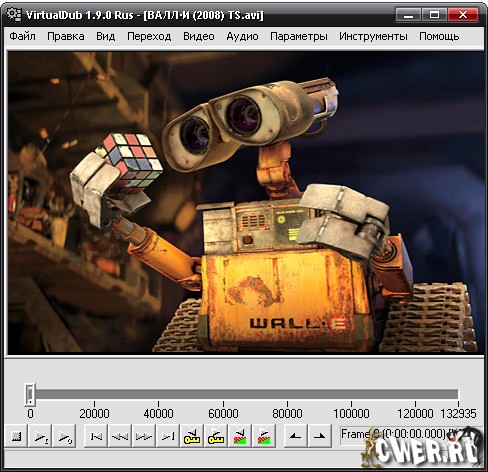Jump to the start of video
The width and height of the screenshot is (488, 472).
(x=96, y=436)
